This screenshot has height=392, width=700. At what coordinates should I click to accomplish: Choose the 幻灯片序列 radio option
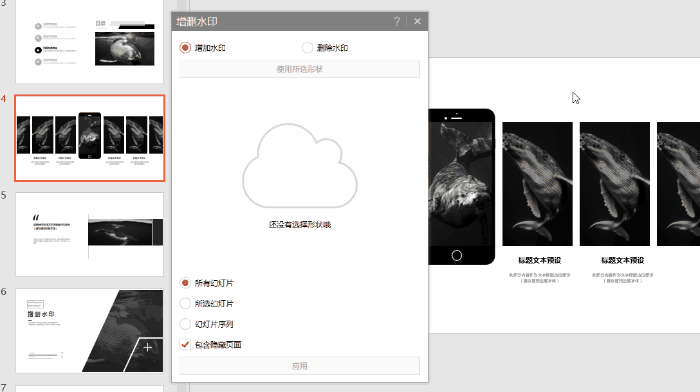[x=185, y=324]
